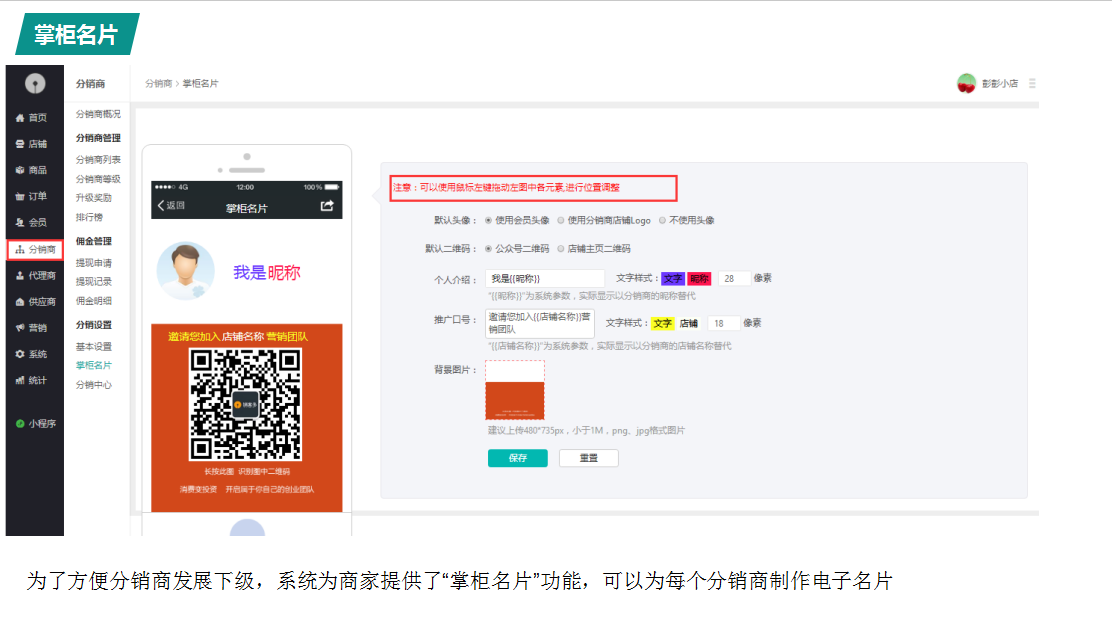Select 店铺主页二维码 radio option

pos(562,249)
